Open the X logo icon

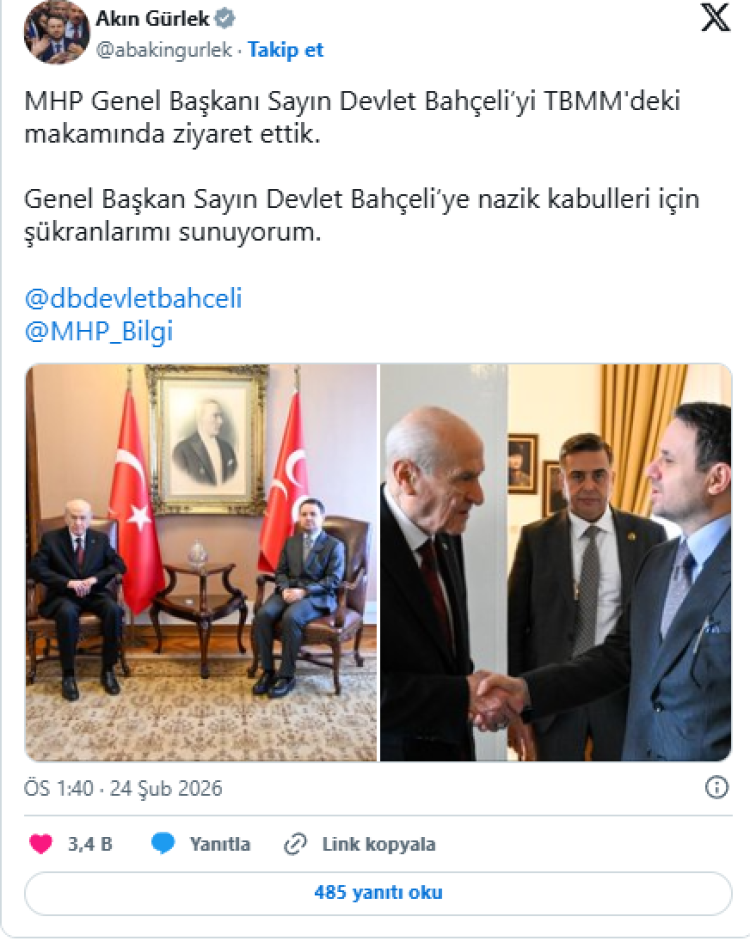tap(716, 18)
